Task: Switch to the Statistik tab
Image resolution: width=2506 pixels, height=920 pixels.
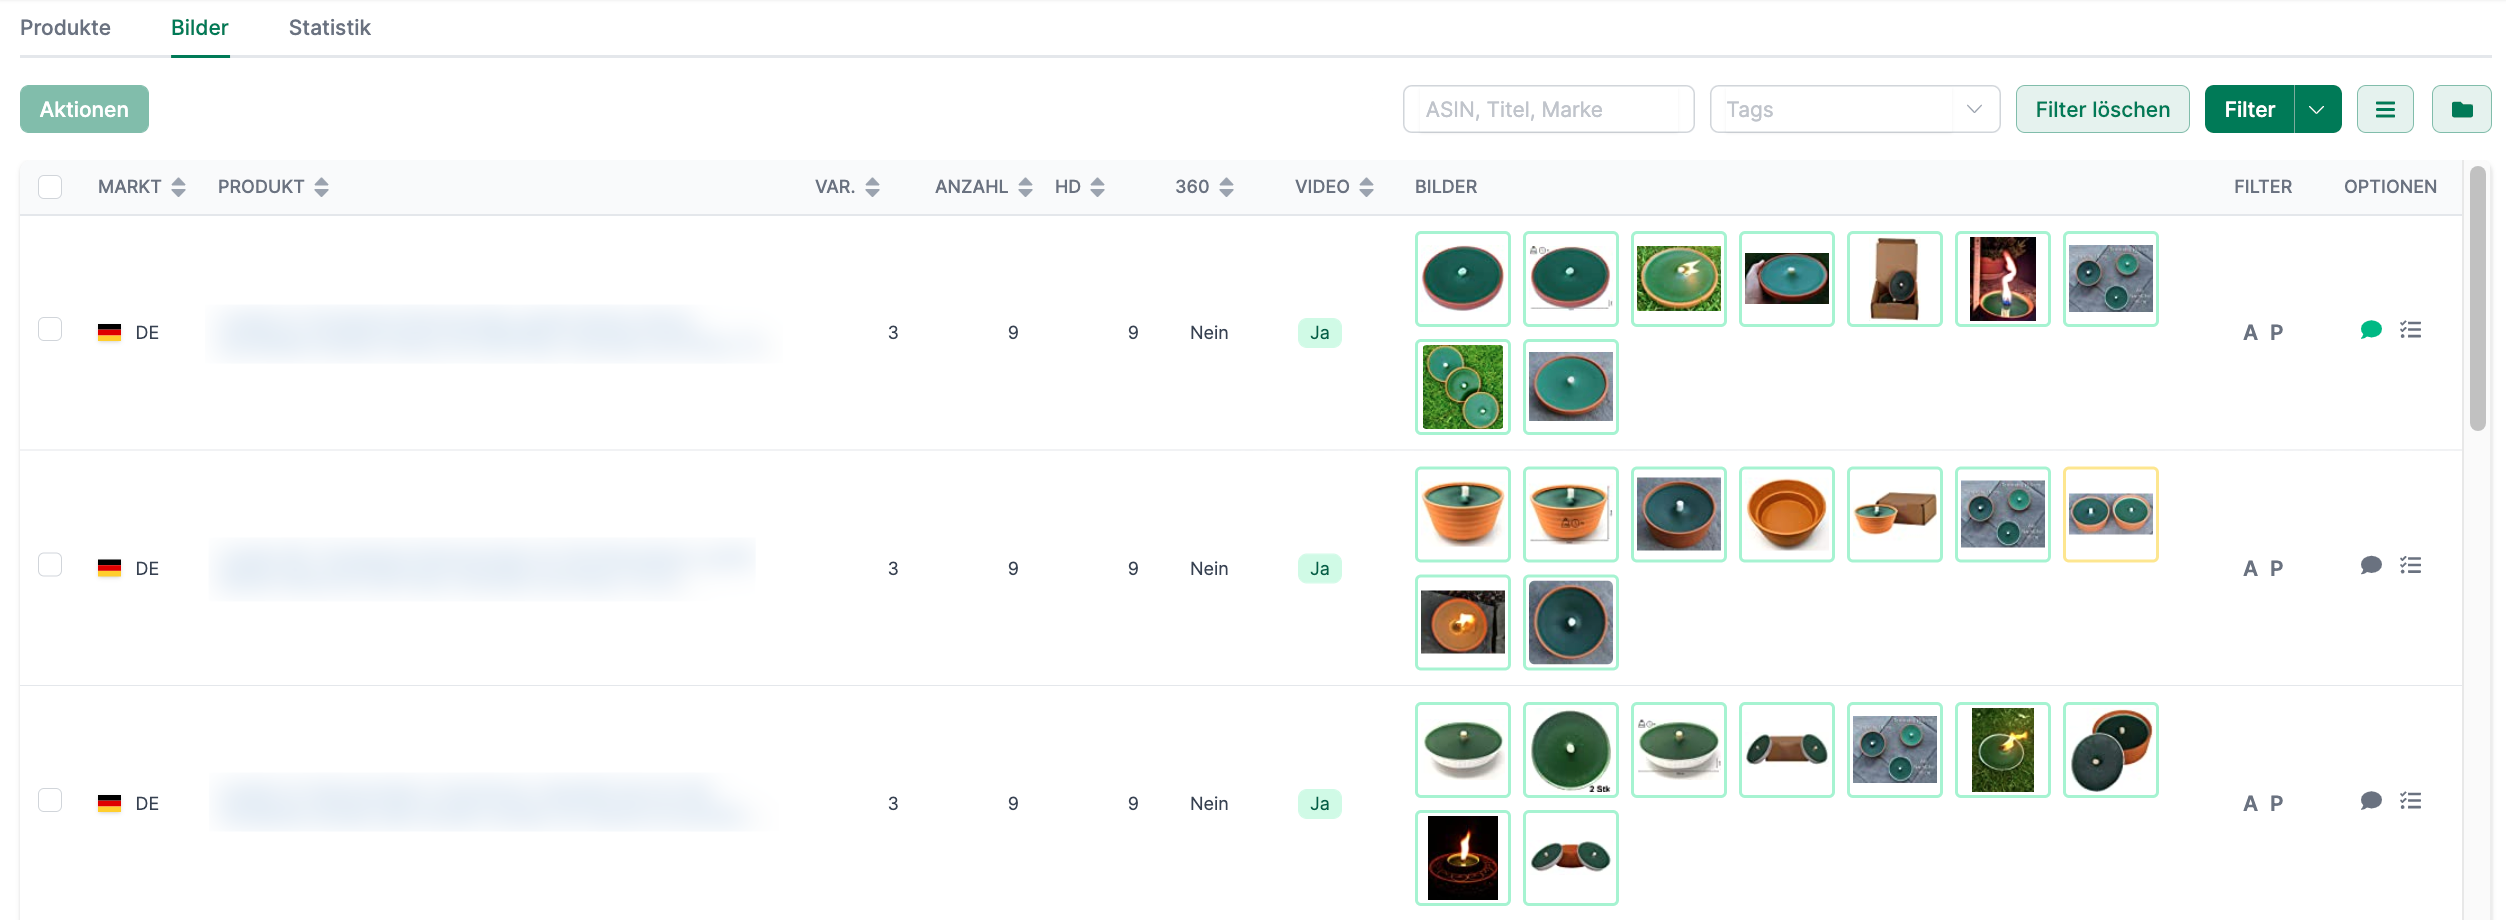Action: pos(329,28)
